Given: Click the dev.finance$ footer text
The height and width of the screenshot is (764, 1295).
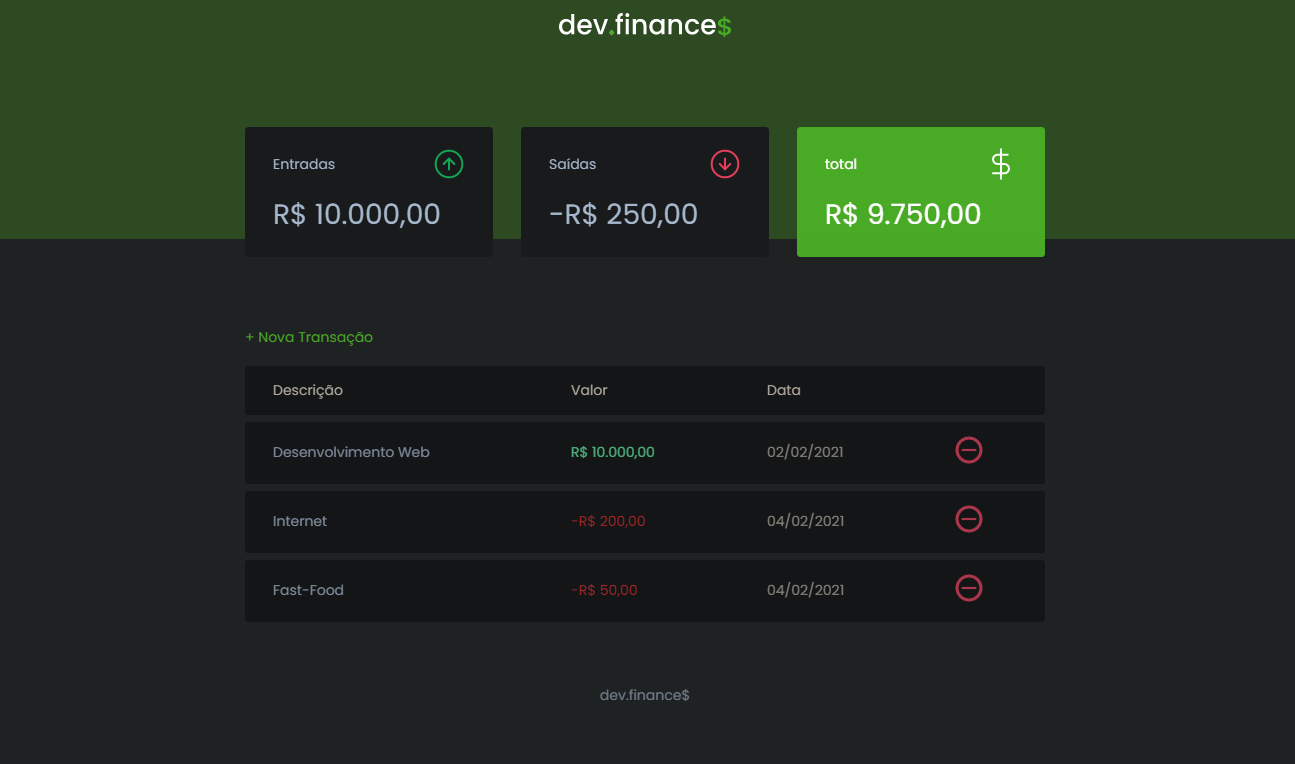Looking at the screenshot, I should pos(645,694).
